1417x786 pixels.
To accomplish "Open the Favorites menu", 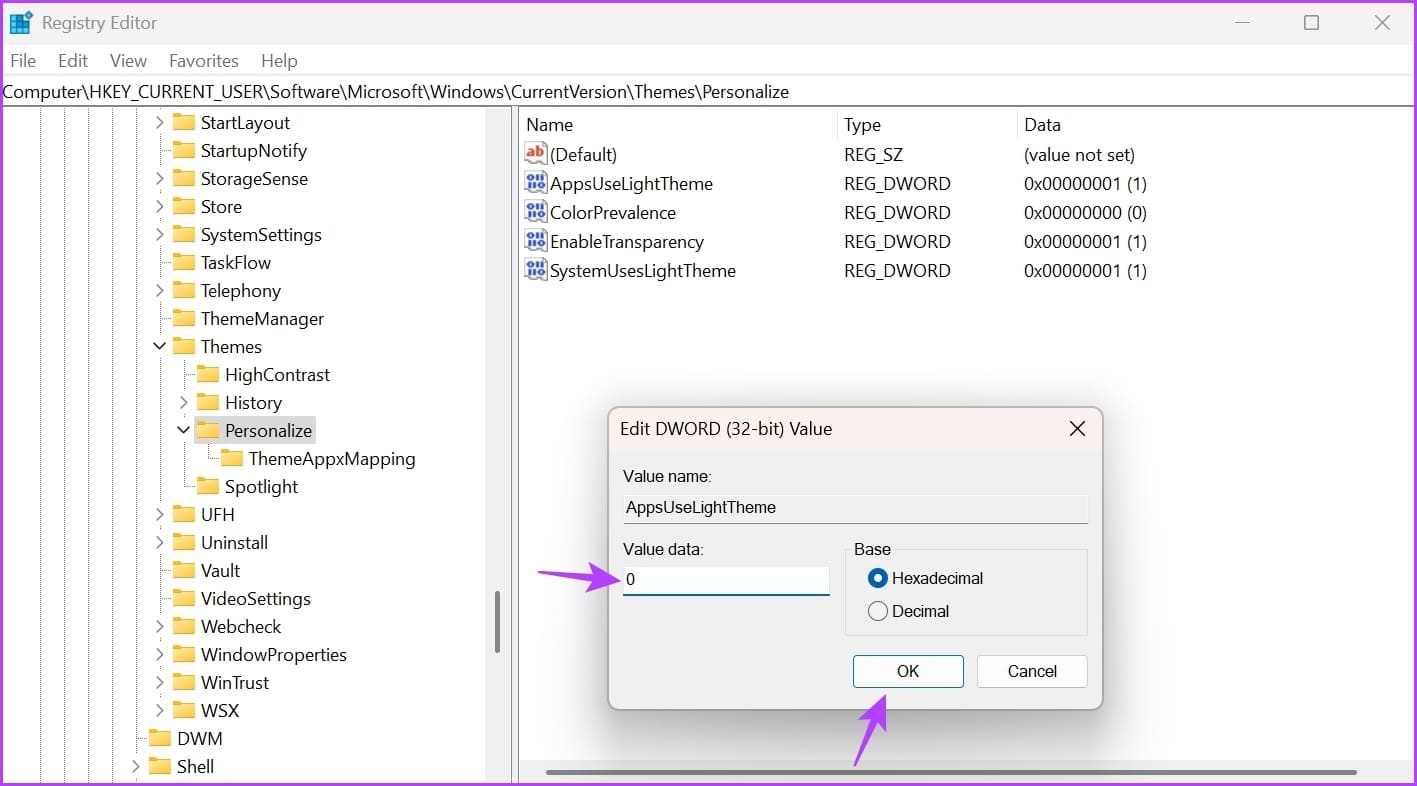I will coord(204,61).
